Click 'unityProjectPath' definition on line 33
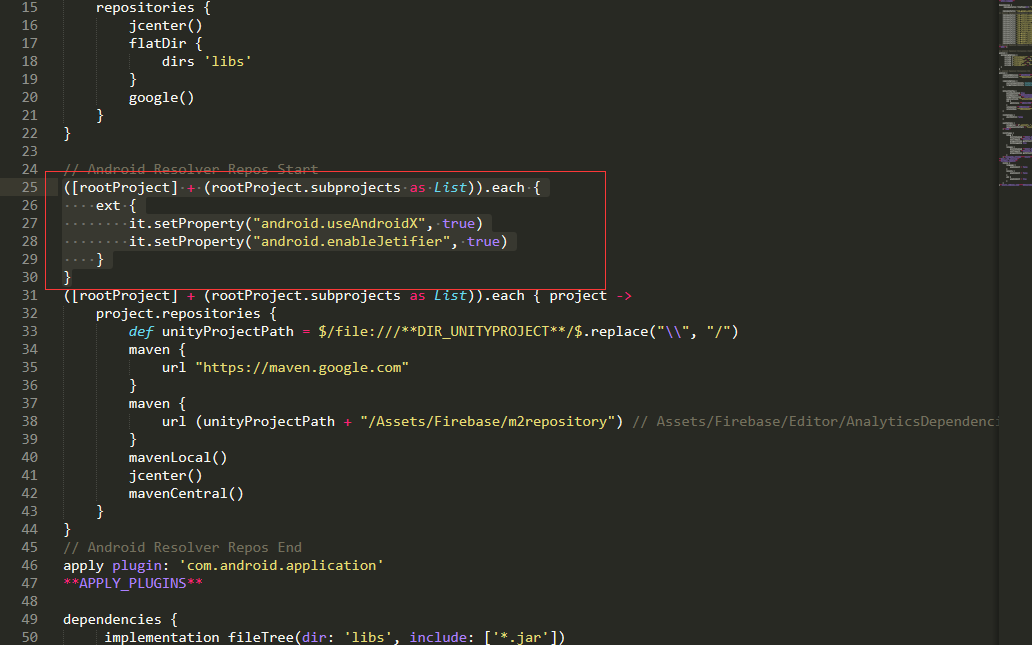Screen dimensions: 1032x645 (x=228, y=331)
